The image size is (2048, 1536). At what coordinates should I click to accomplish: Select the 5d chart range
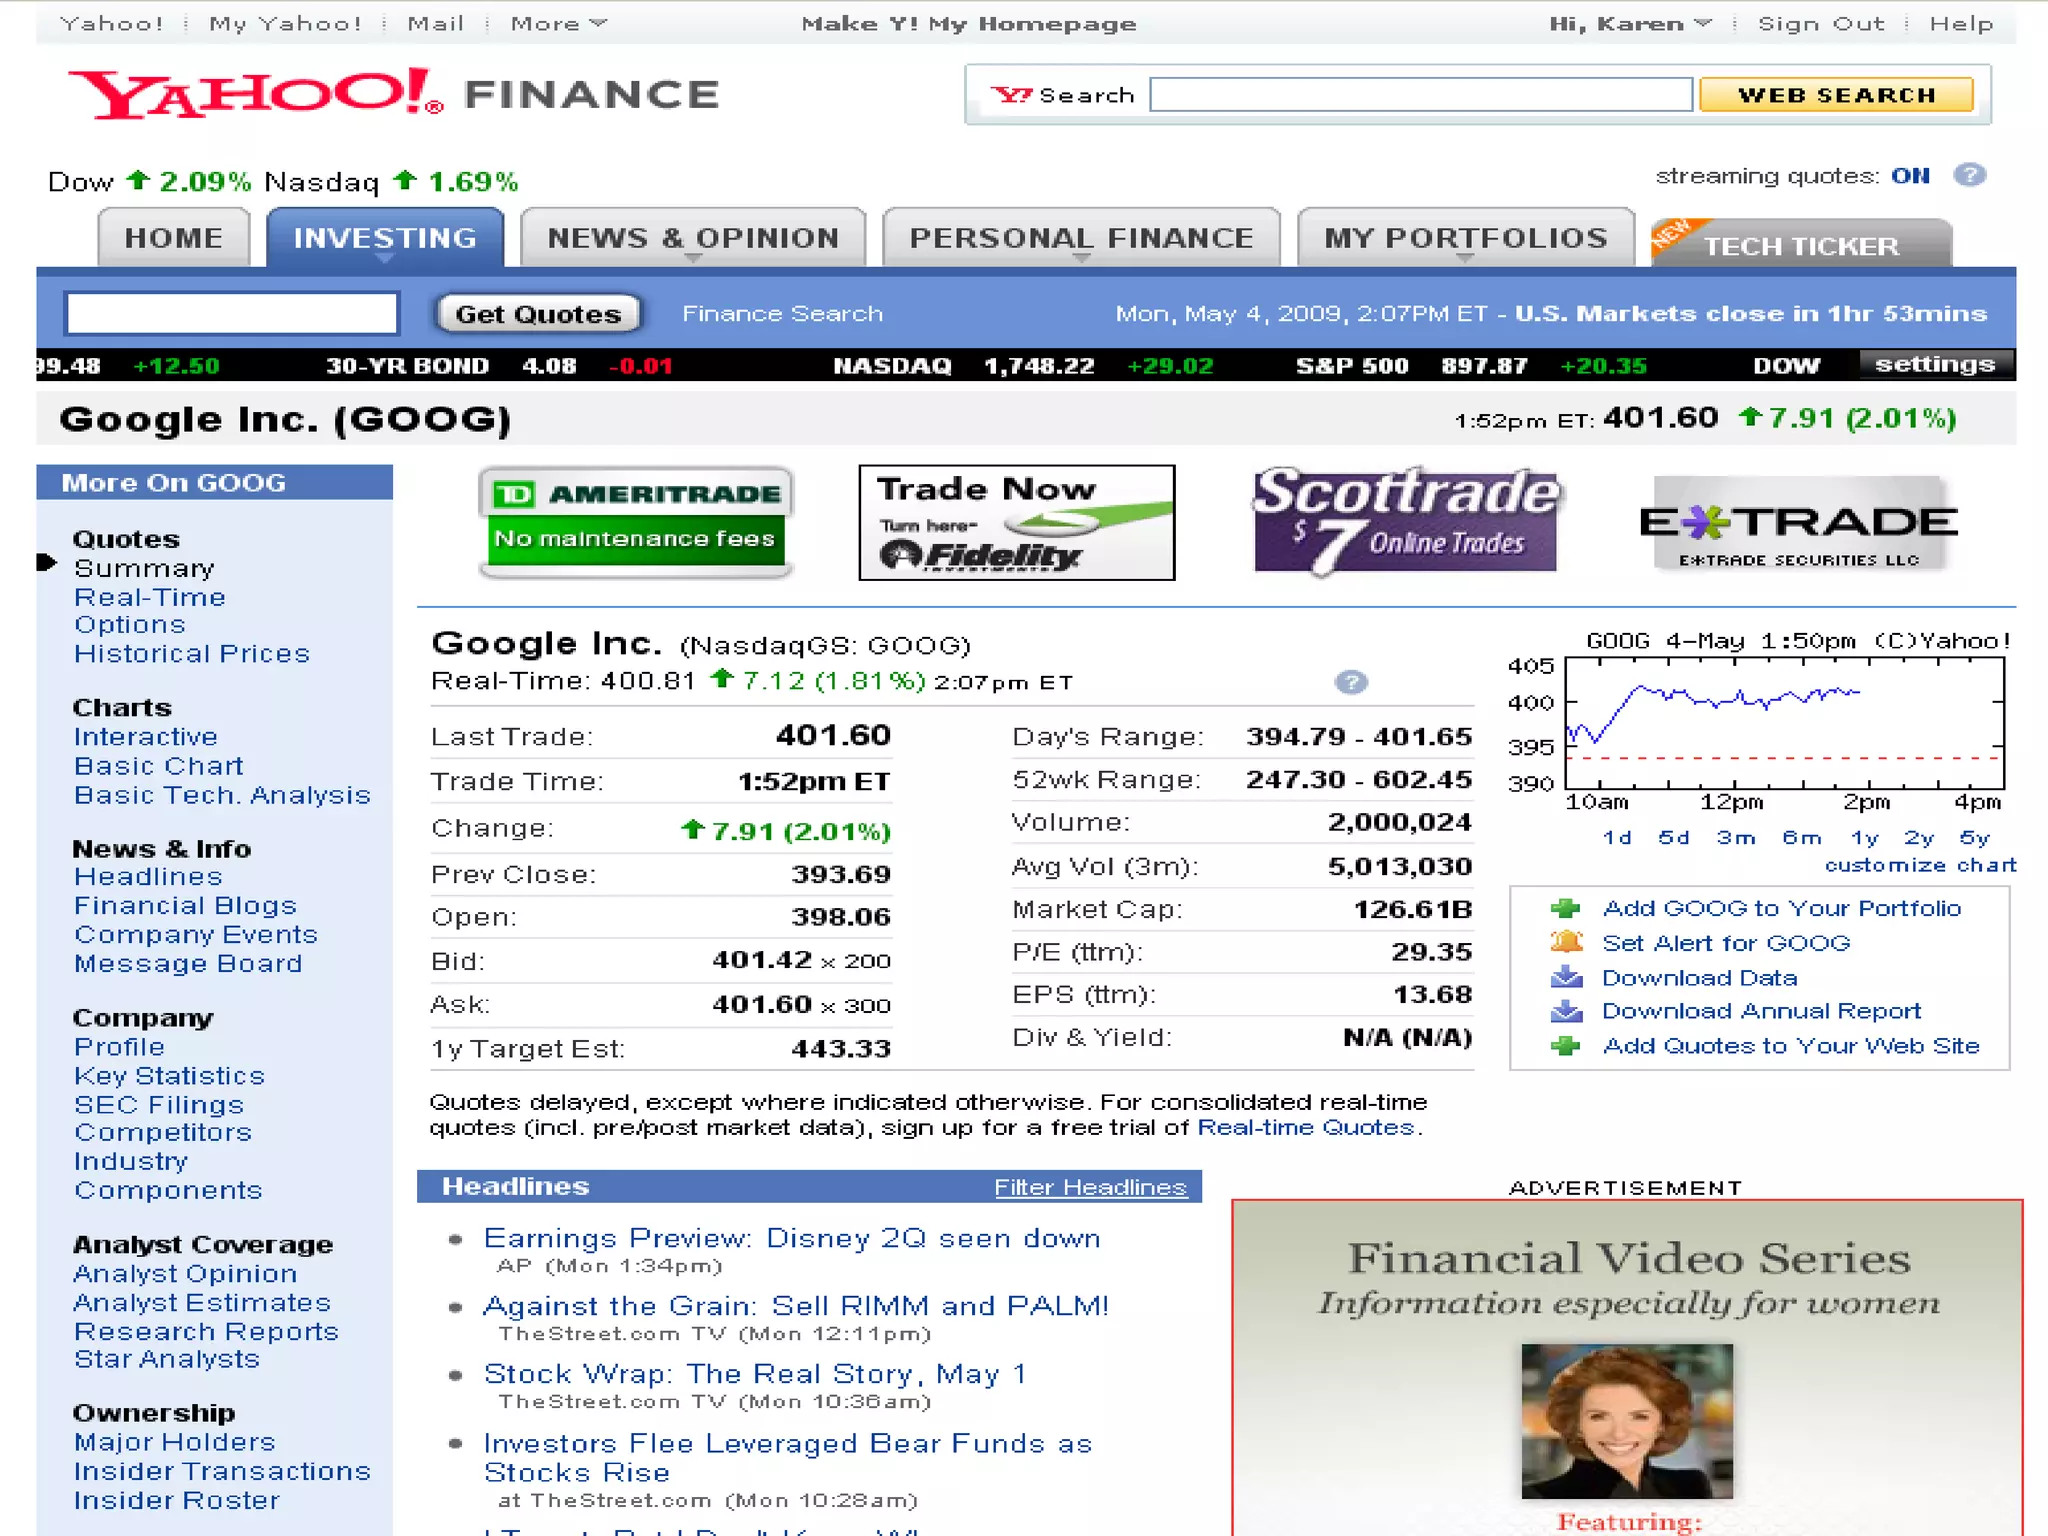coord(1673,837)
